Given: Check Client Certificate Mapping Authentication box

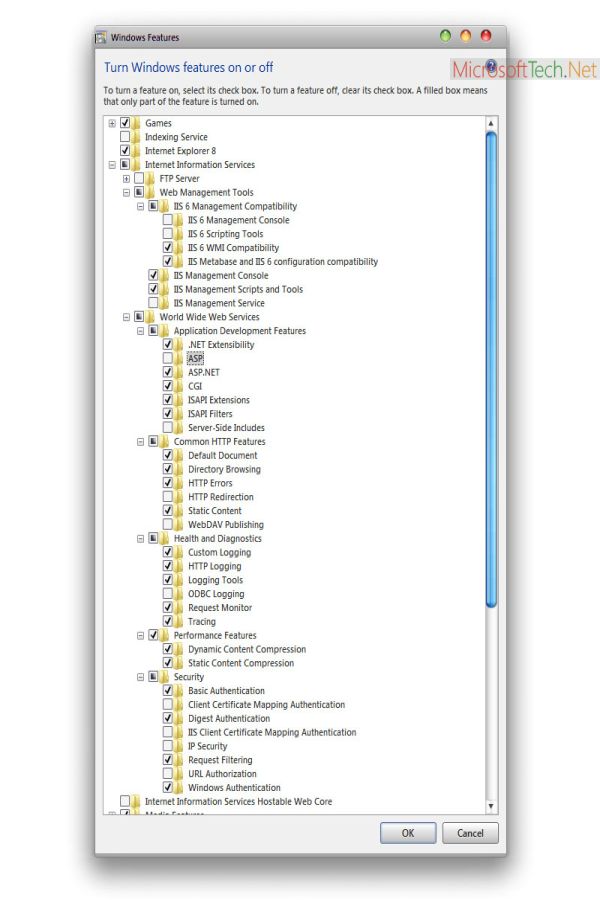Looking at the screenshot, I should pyautogui.click(x=168, y=704).
